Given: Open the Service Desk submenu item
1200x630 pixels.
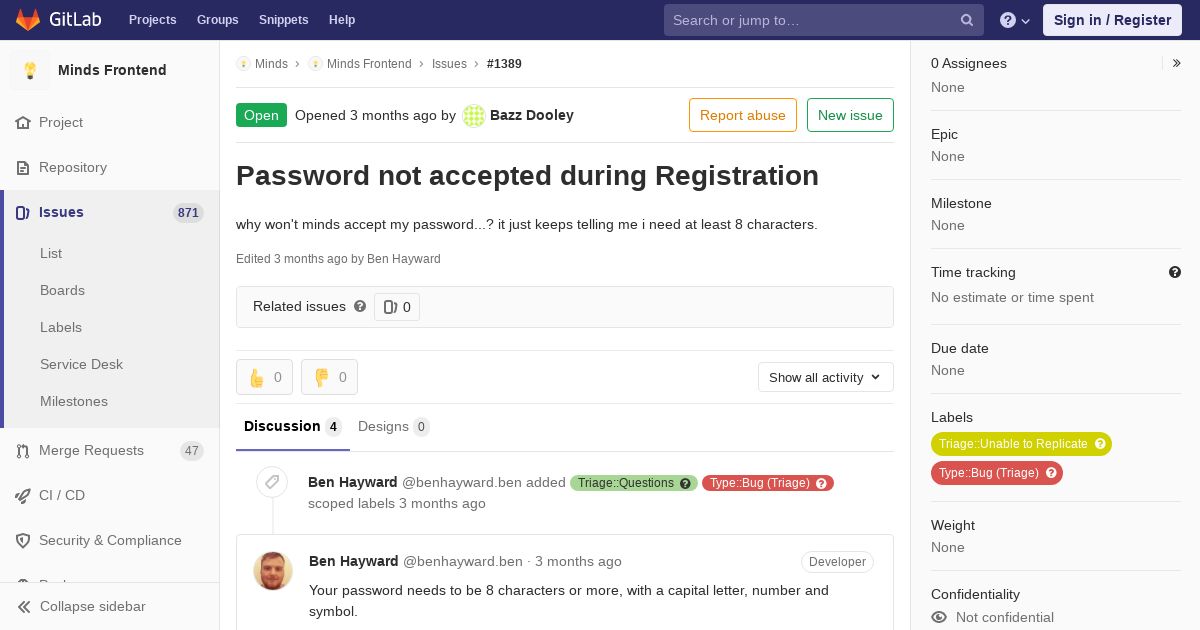Looking at the screenshot, I should point(81,364).
